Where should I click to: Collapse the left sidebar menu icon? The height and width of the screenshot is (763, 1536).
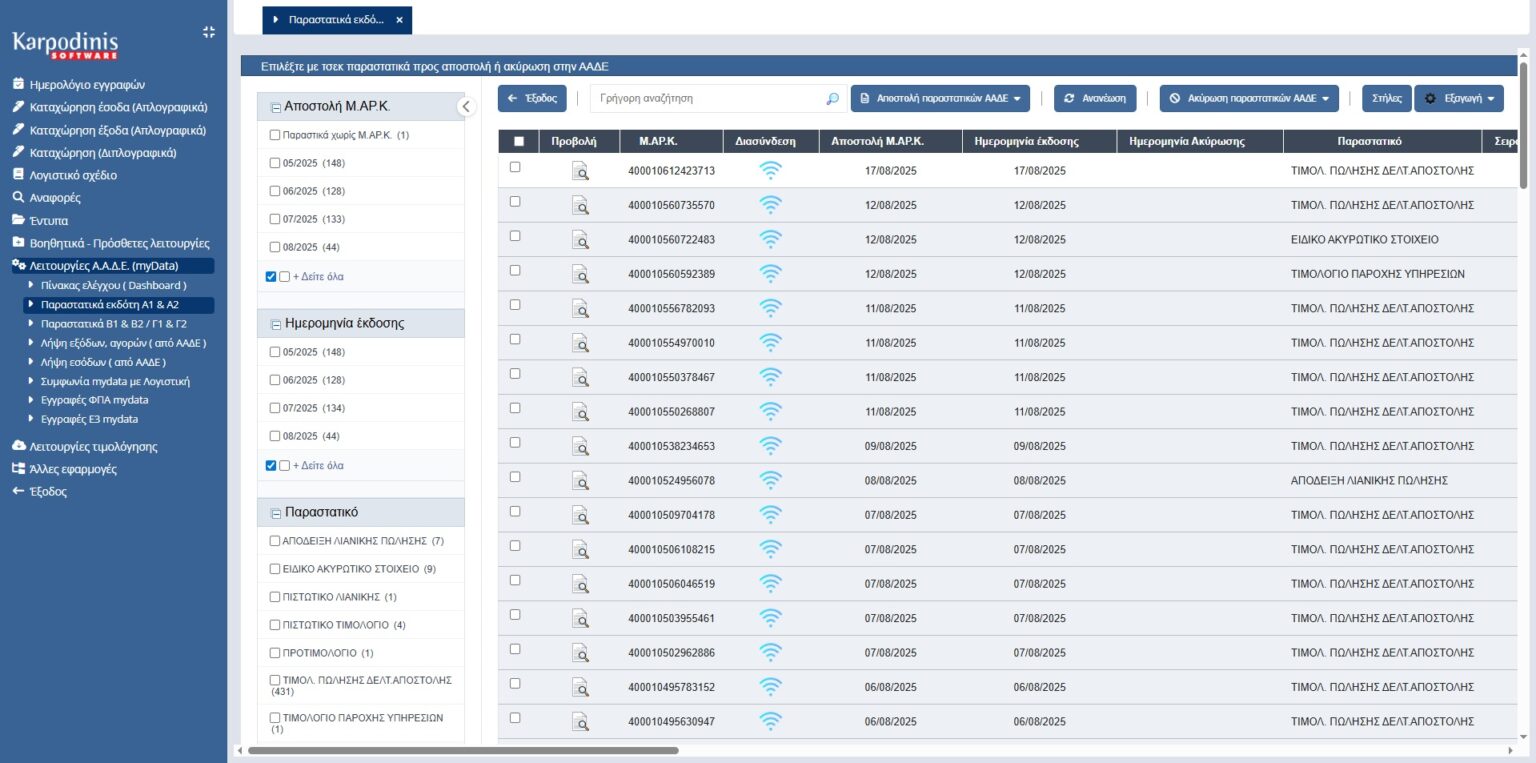pos(208,32)
